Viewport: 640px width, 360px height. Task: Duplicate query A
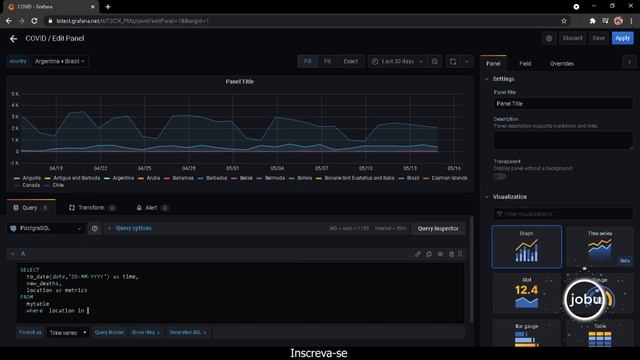tap(429, 254)
